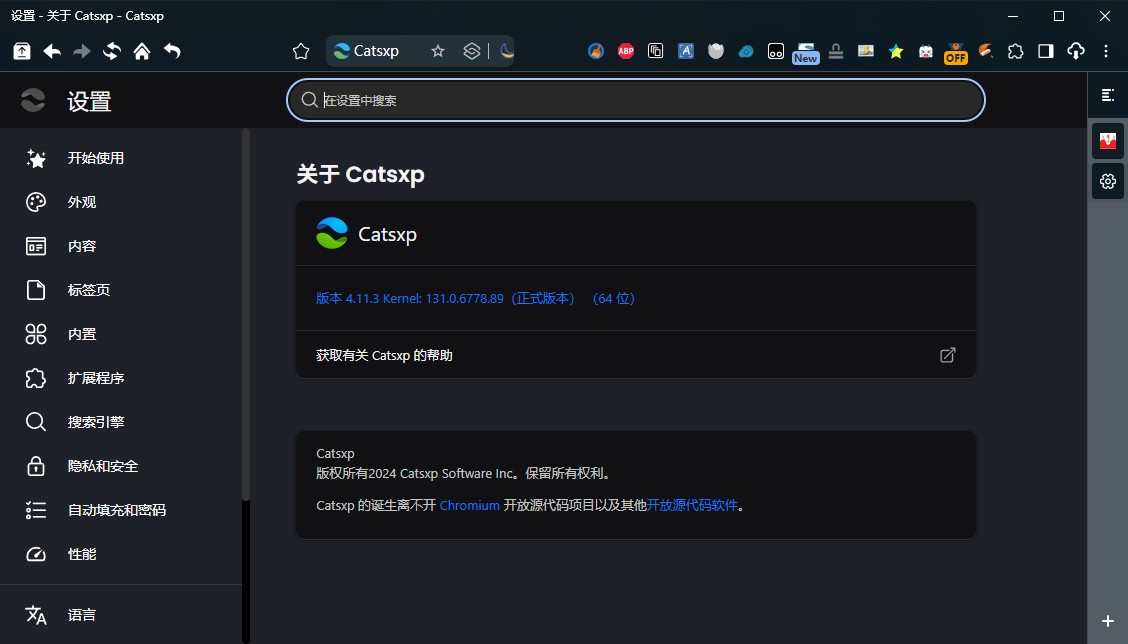This screenshot has height=644, width=1128.
Task: Click the orange-blue circular extension icon
Action: tap(596, 51)
